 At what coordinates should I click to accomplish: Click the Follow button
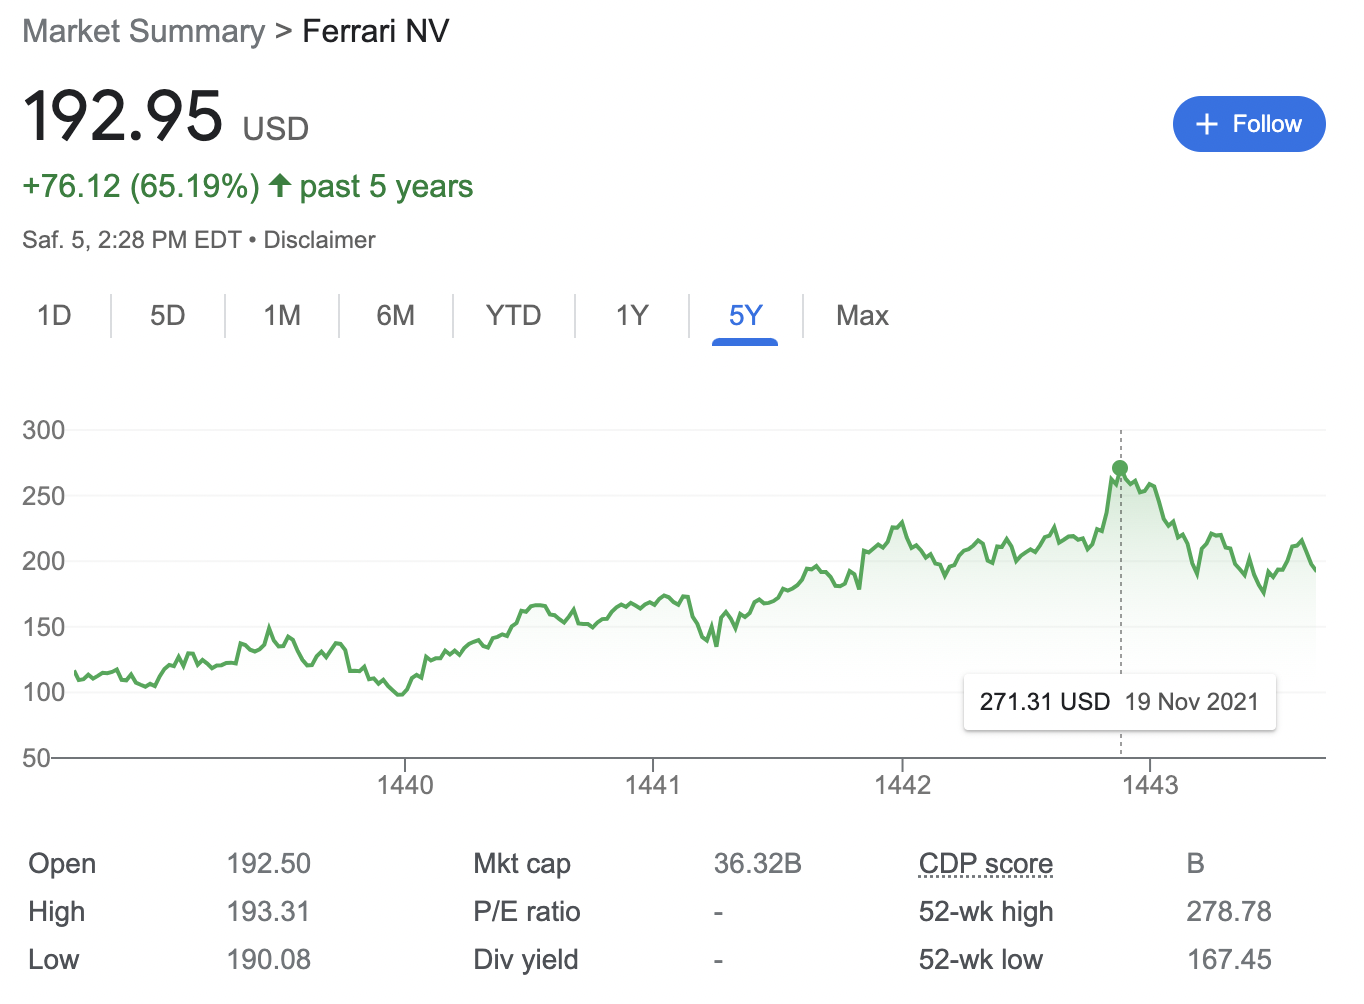click(1248, 124)
